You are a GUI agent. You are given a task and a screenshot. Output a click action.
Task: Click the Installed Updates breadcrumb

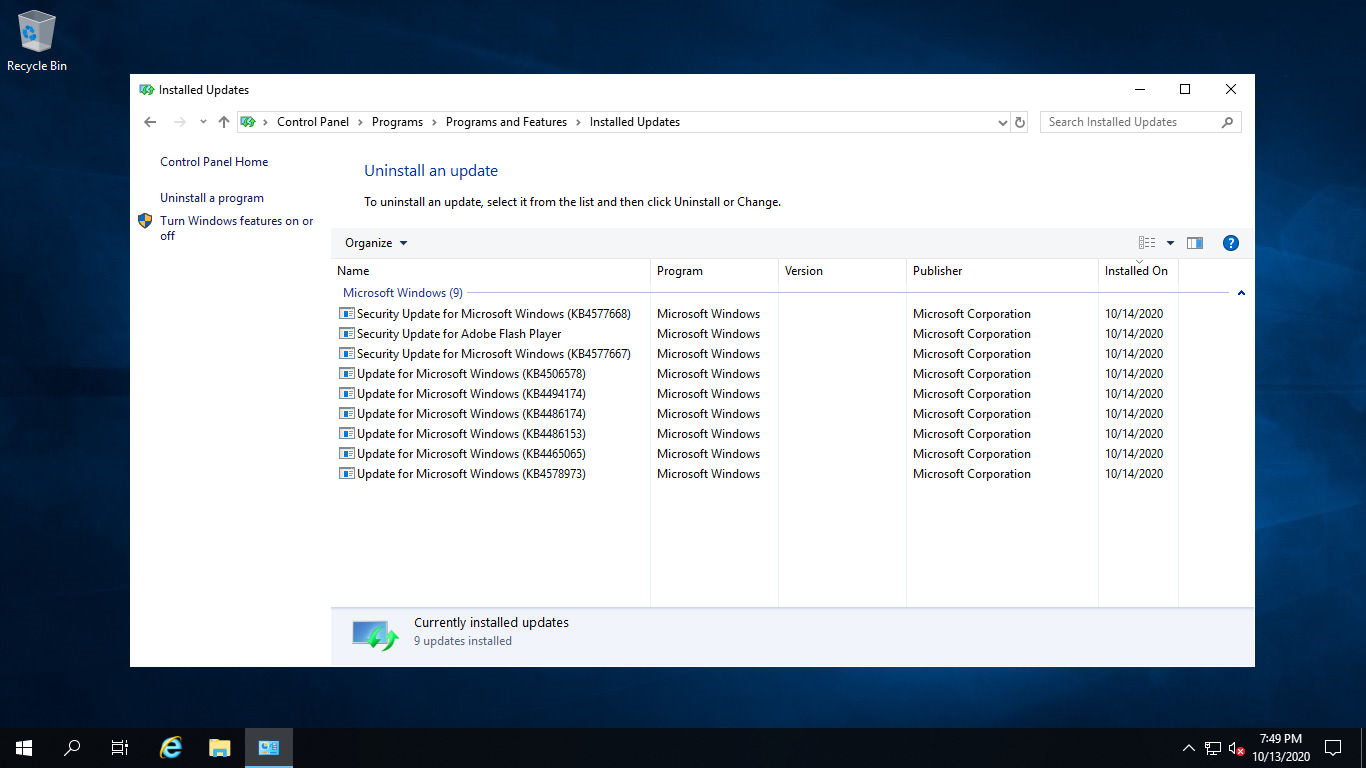pyautogui.click(x=635, y=122)
